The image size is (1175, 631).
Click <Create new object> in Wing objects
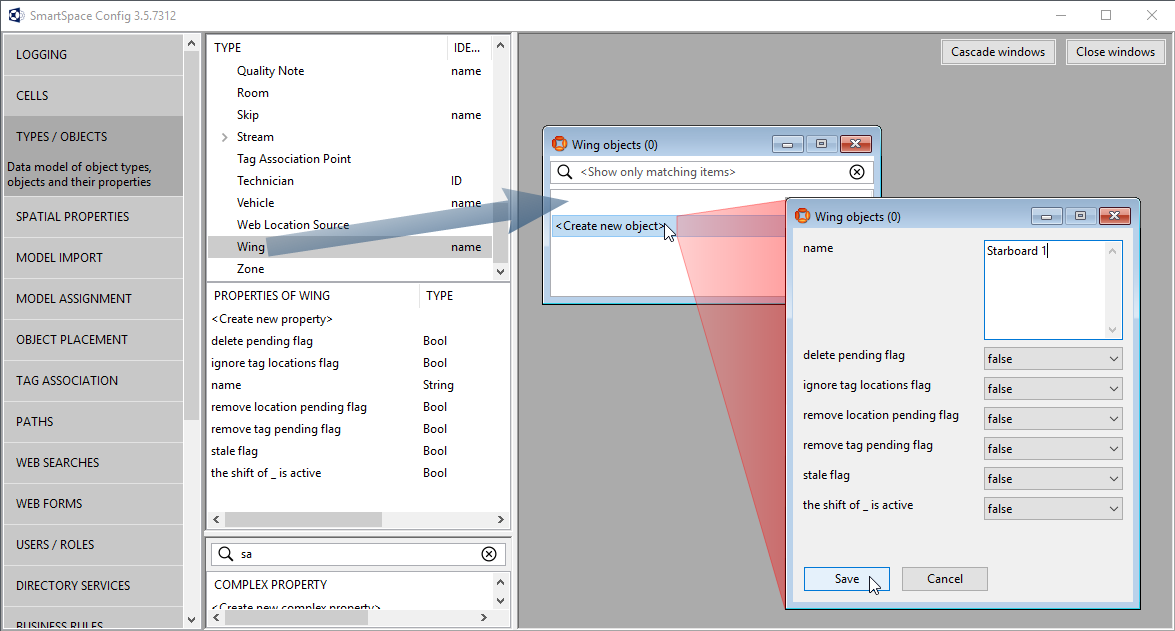click(x=610, y=226)
